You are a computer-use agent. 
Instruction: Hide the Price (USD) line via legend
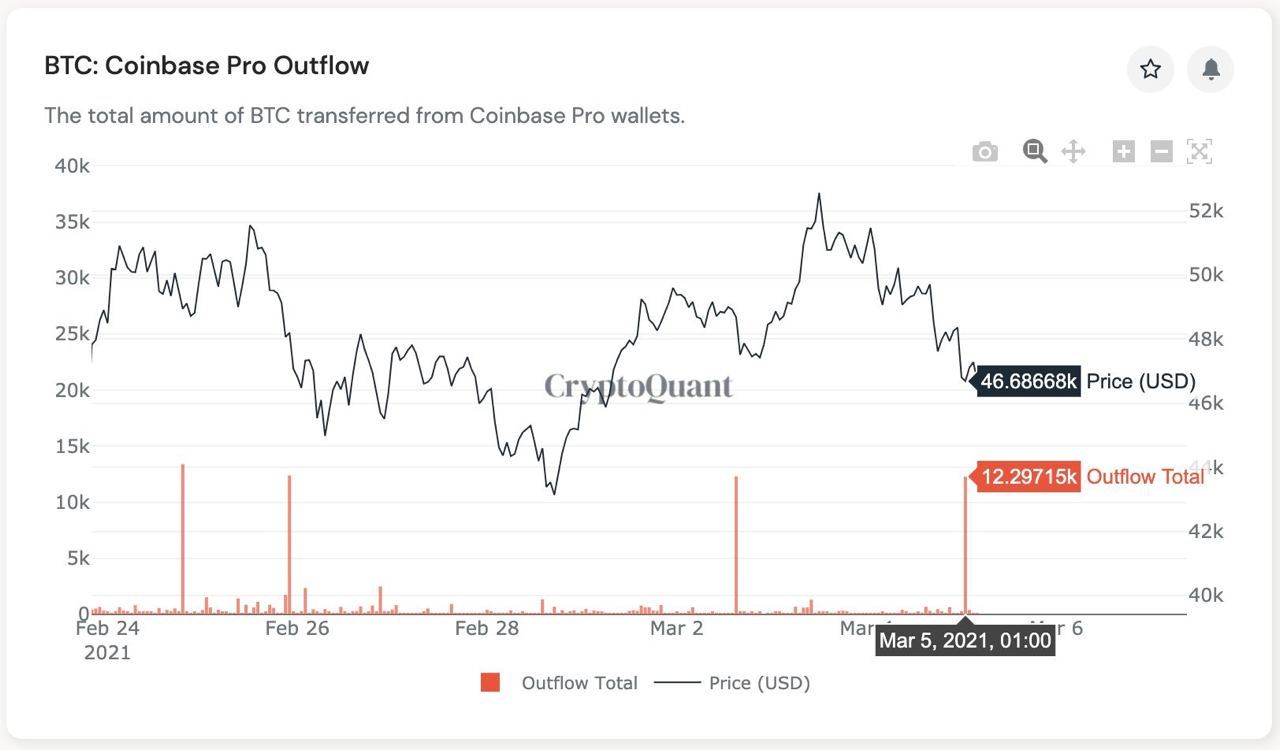(761, 683)
